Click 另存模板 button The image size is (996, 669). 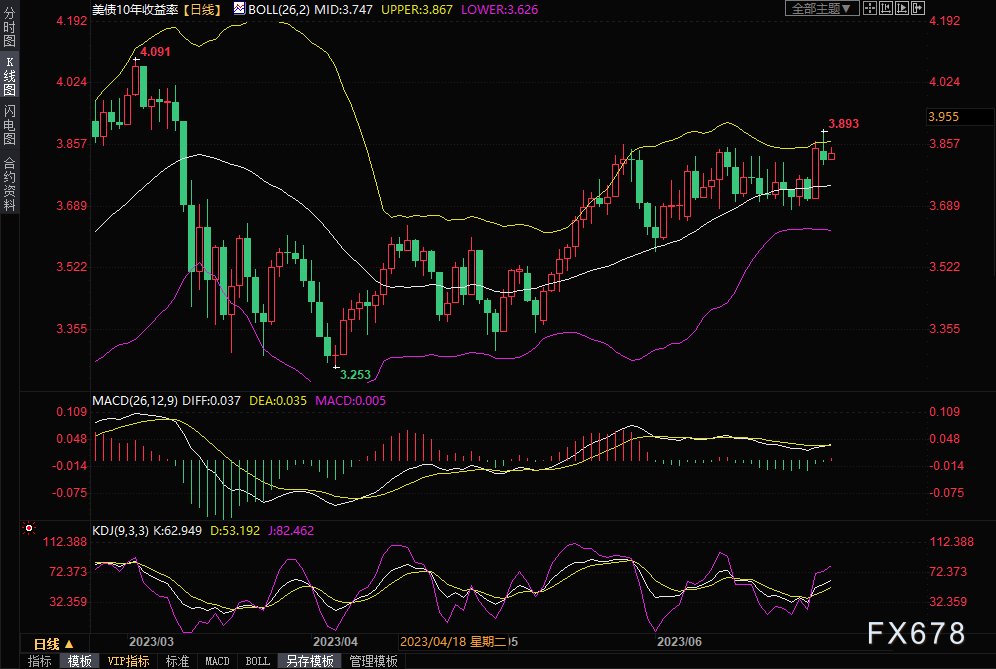pos(308,661)
